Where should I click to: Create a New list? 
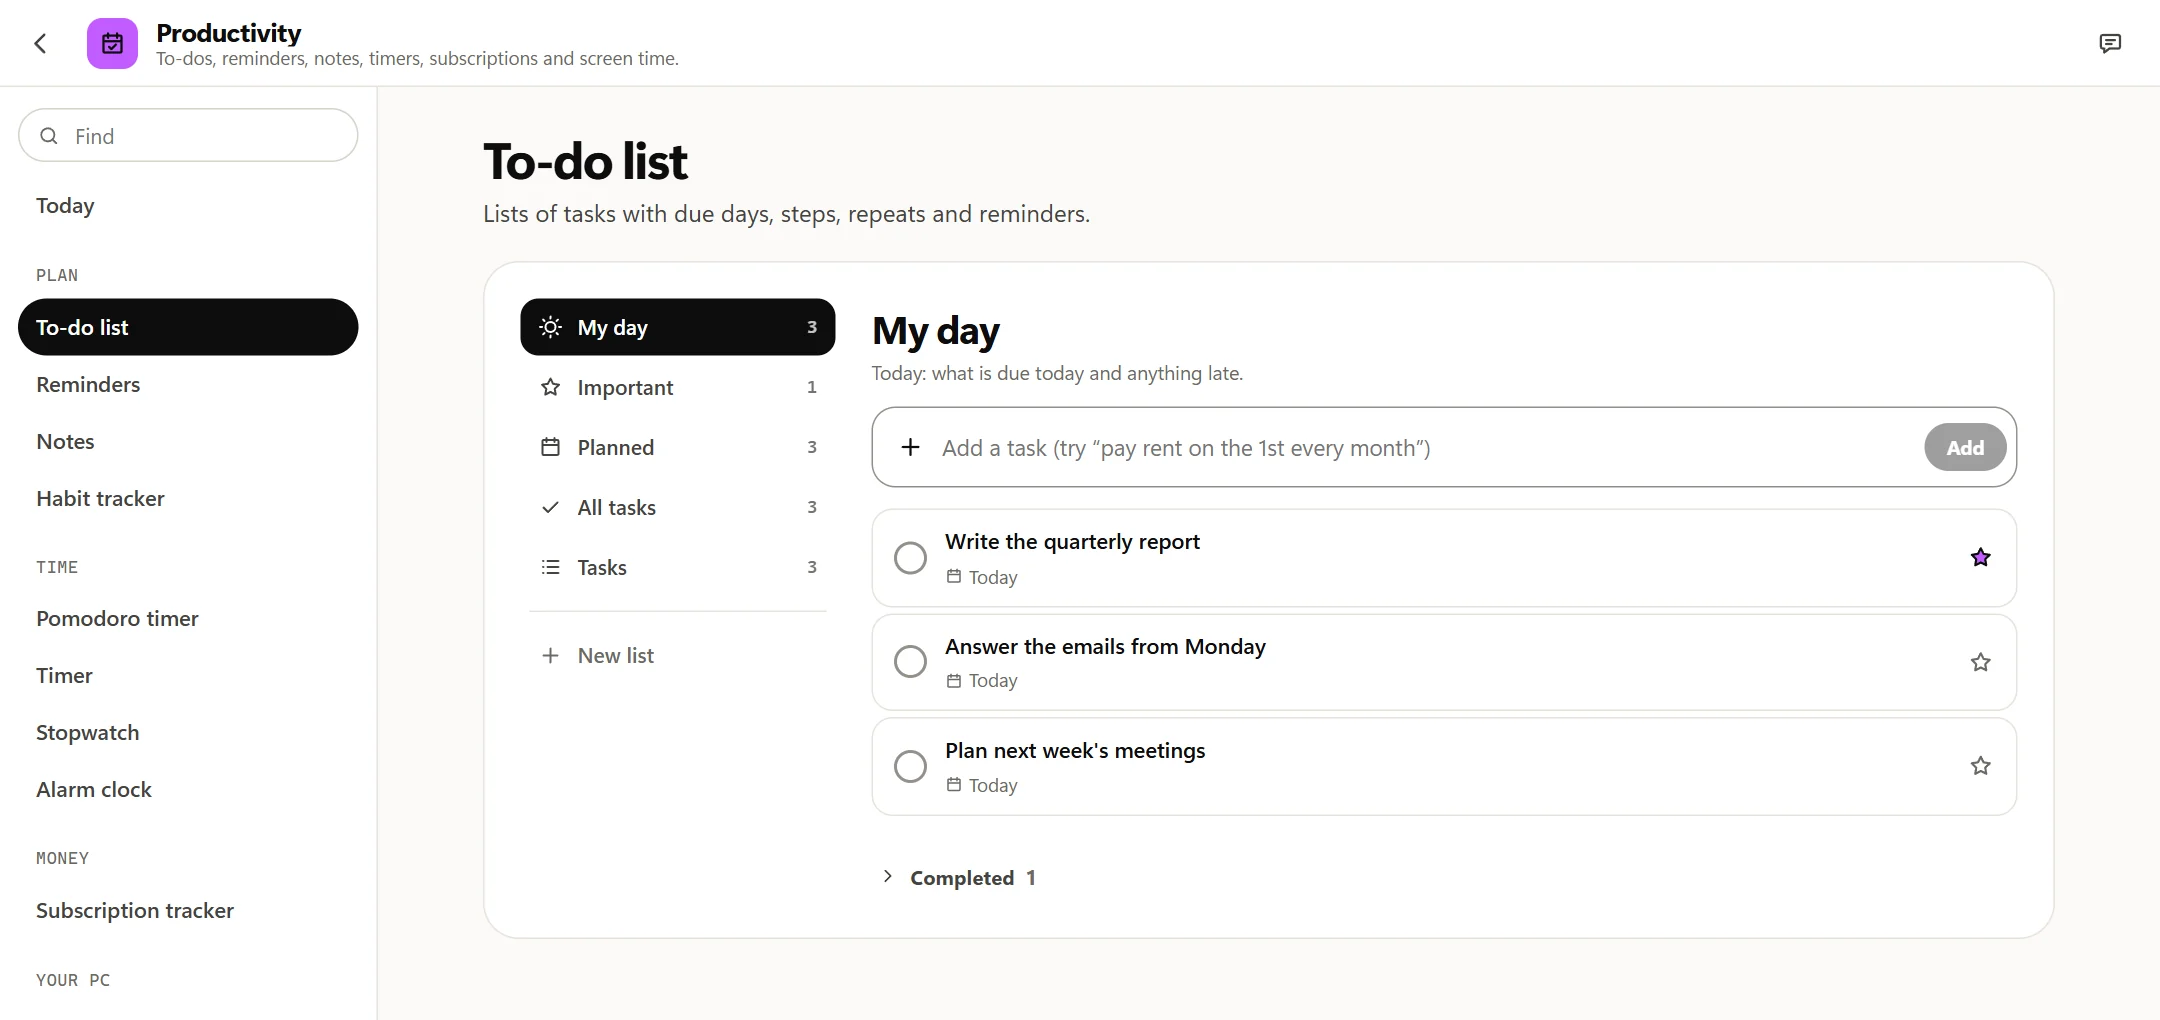click(x=678, y=655)
